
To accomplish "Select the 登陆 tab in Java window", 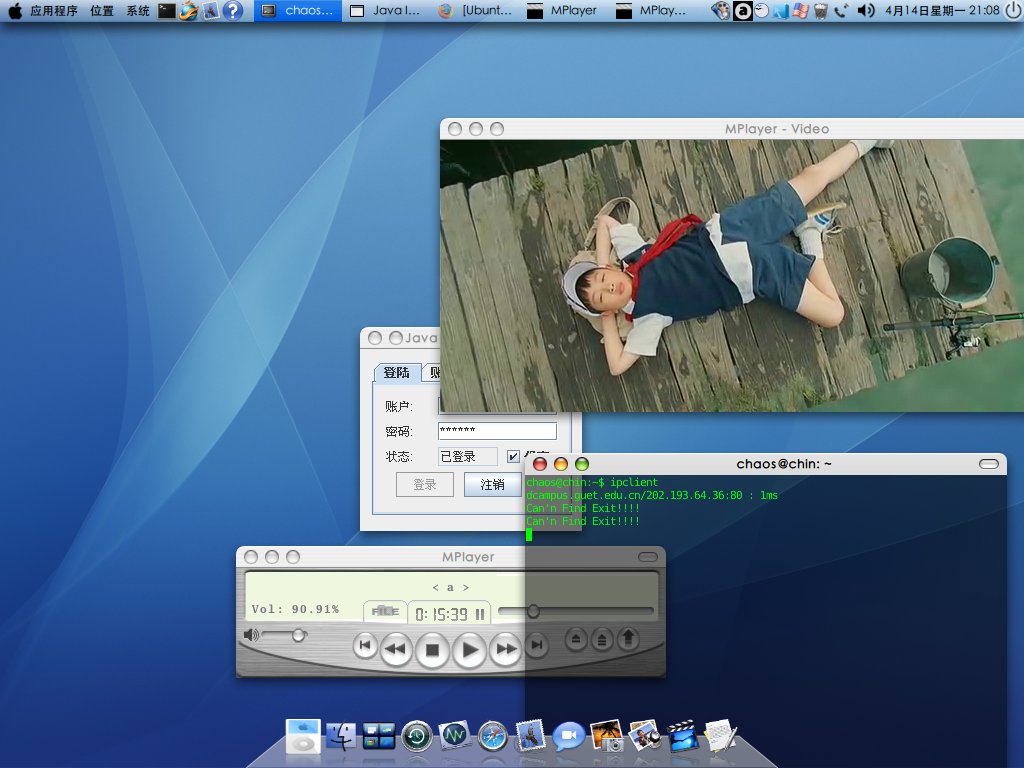I will point(396,372).
